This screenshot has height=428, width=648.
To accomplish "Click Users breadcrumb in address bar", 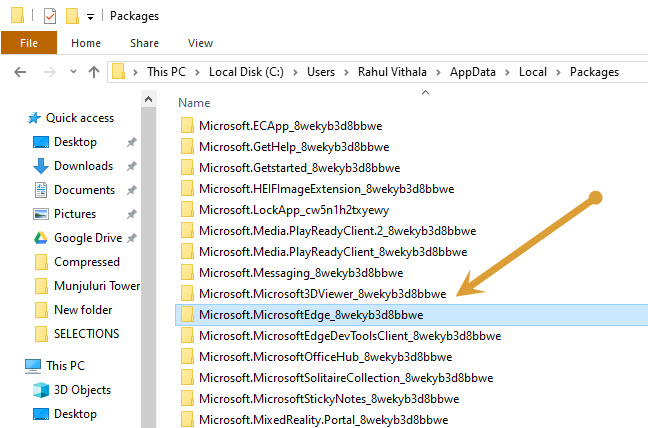I will [321, 72].
